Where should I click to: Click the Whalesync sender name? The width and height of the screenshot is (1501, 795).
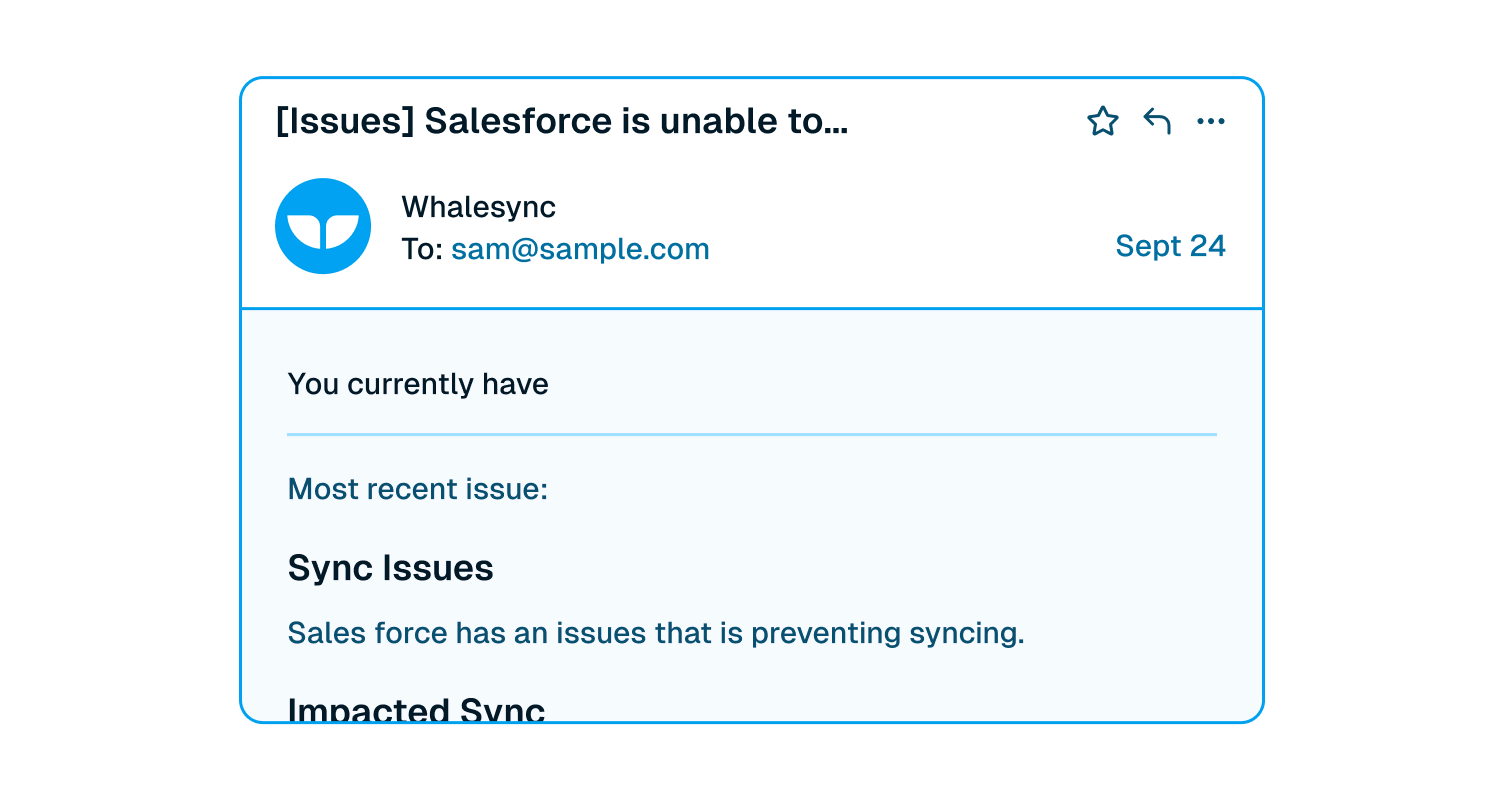[x=478, y=207]
